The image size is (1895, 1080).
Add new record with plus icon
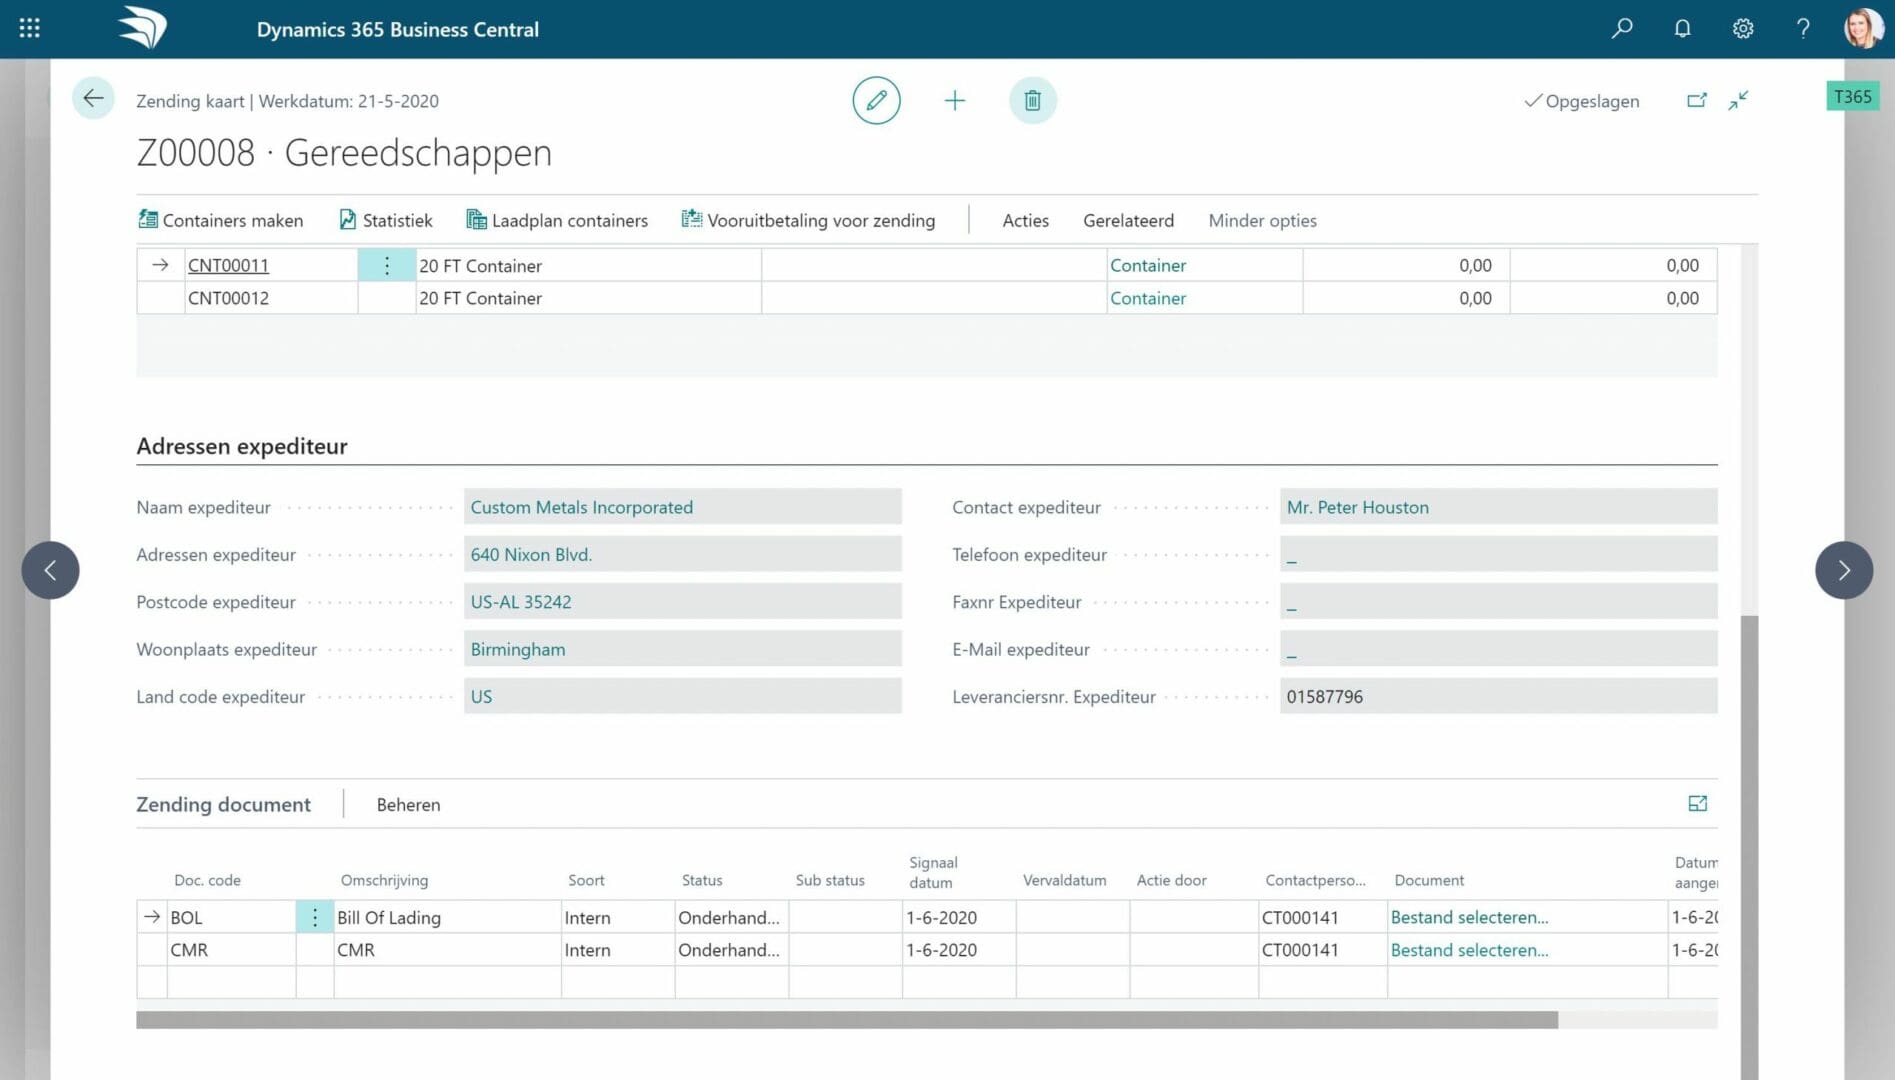tap(955, 101)
